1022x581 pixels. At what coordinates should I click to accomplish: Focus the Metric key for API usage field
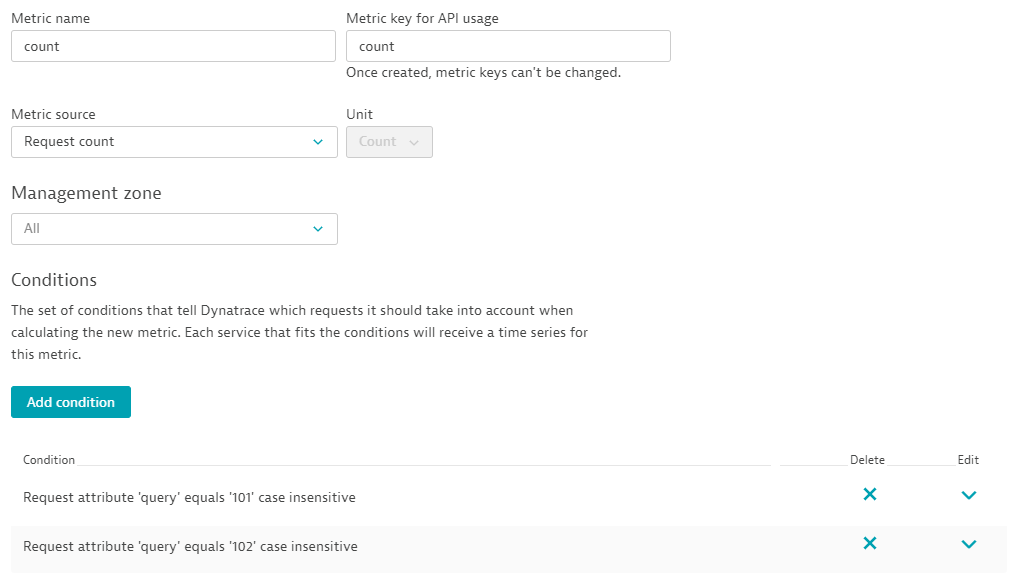(508, 46)
